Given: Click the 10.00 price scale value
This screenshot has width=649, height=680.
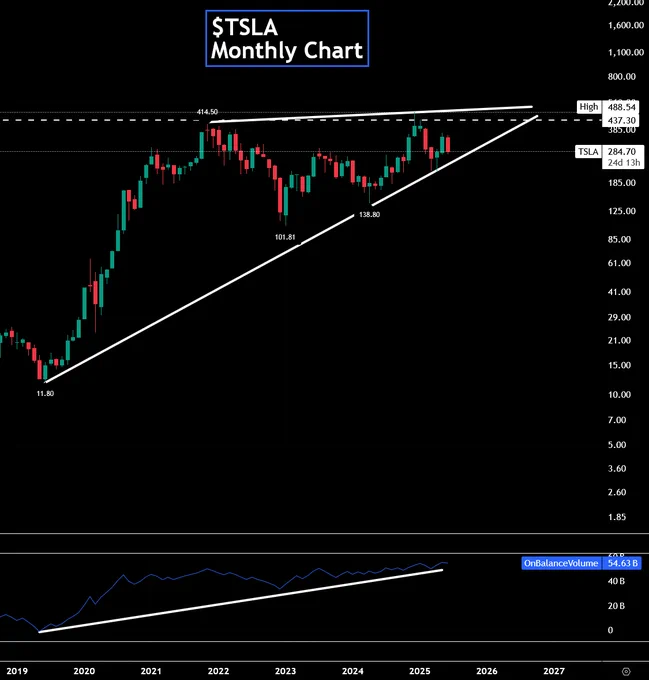Looking at the screenshot, I should (x=619, y=395).
